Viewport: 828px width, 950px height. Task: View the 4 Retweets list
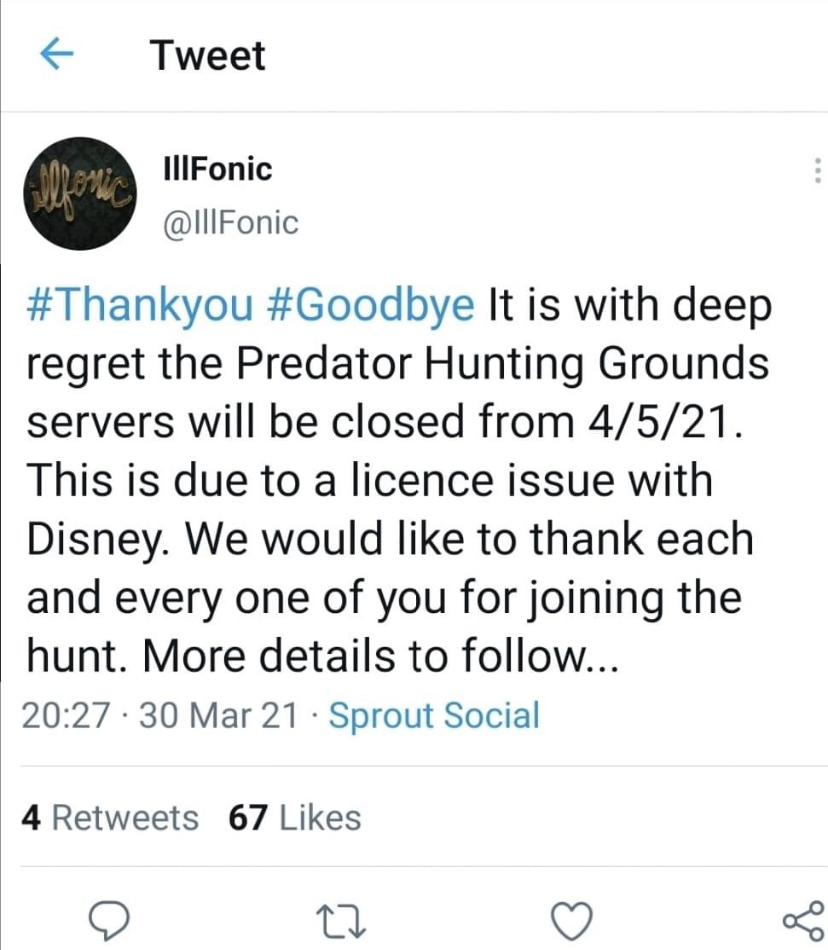110,817
